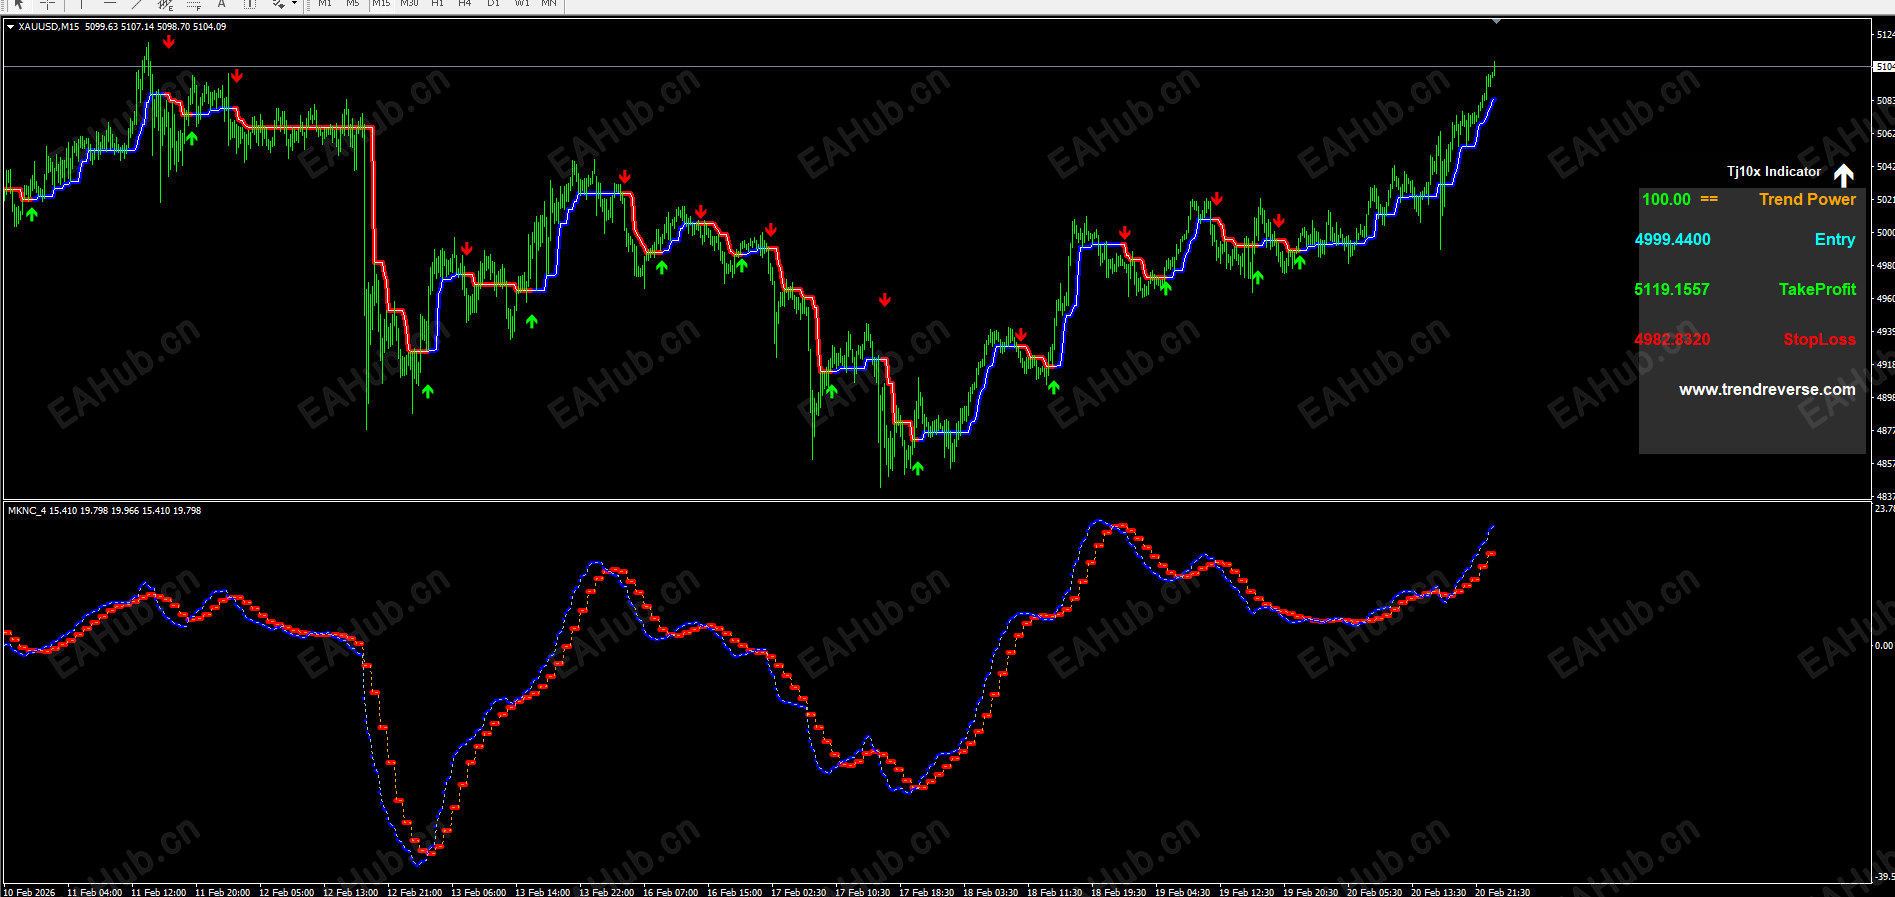Select the Equidistant Channel tool

(166, 4)
